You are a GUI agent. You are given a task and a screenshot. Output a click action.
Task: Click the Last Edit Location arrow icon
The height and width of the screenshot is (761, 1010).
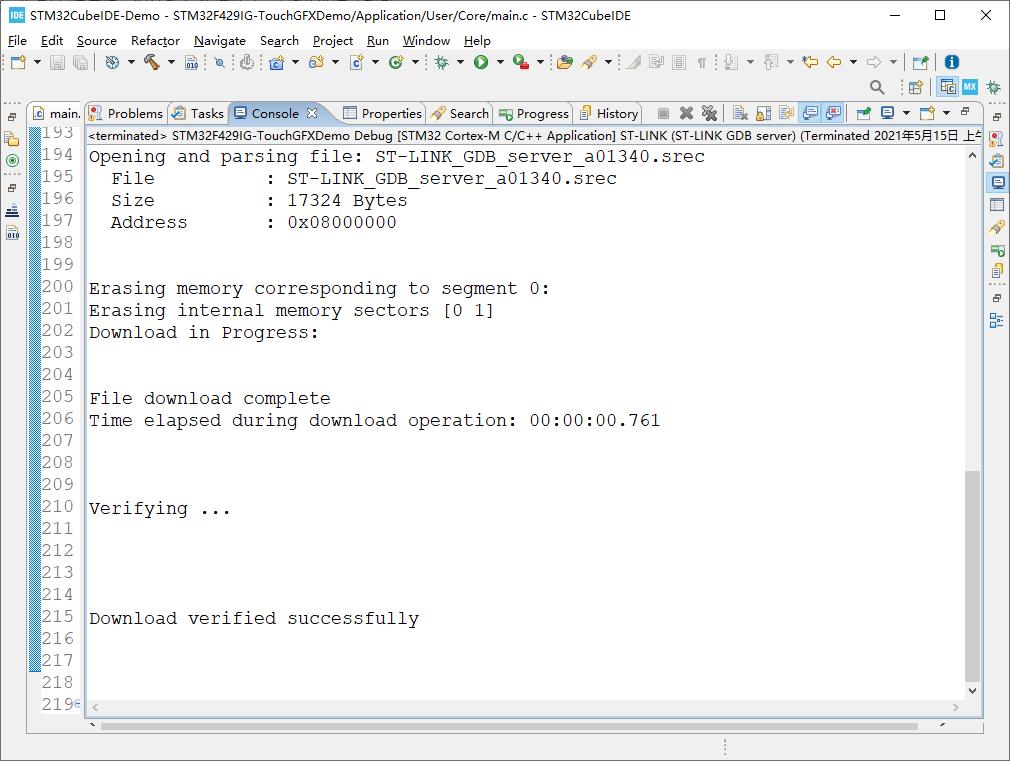tap(810, 62)
